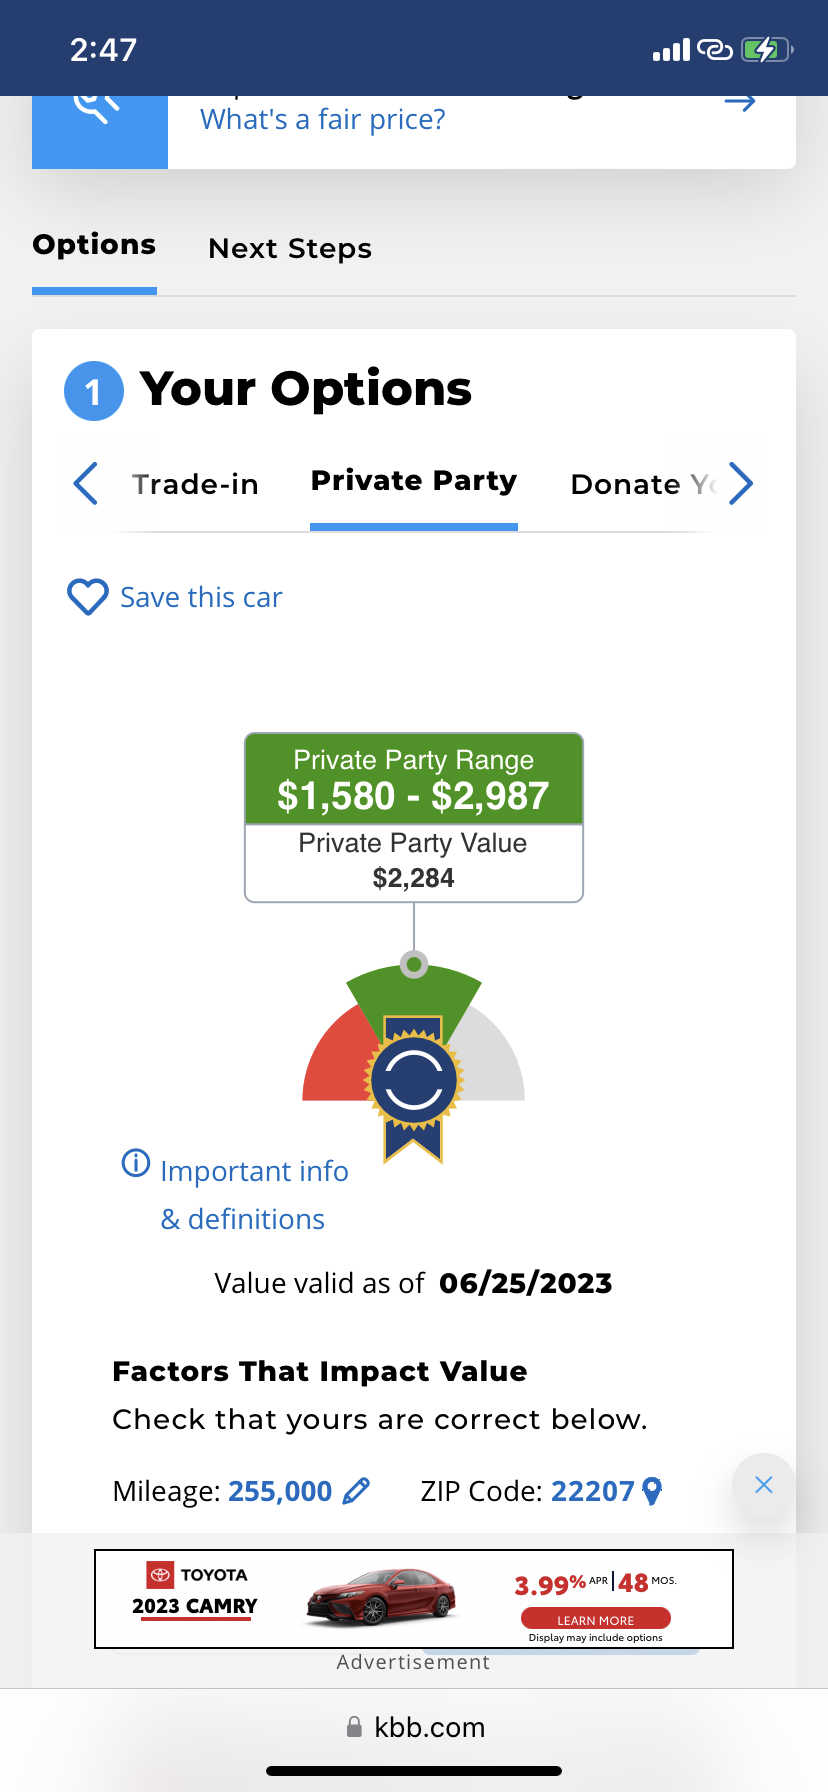
Task: Dismiss the ad with the X button
Action: point(763,1485)
